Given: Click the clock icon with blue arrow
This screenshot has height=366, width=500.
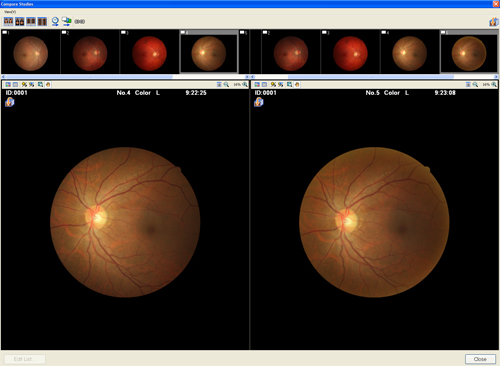Looking at the screenshot, I should click(55, 22).
